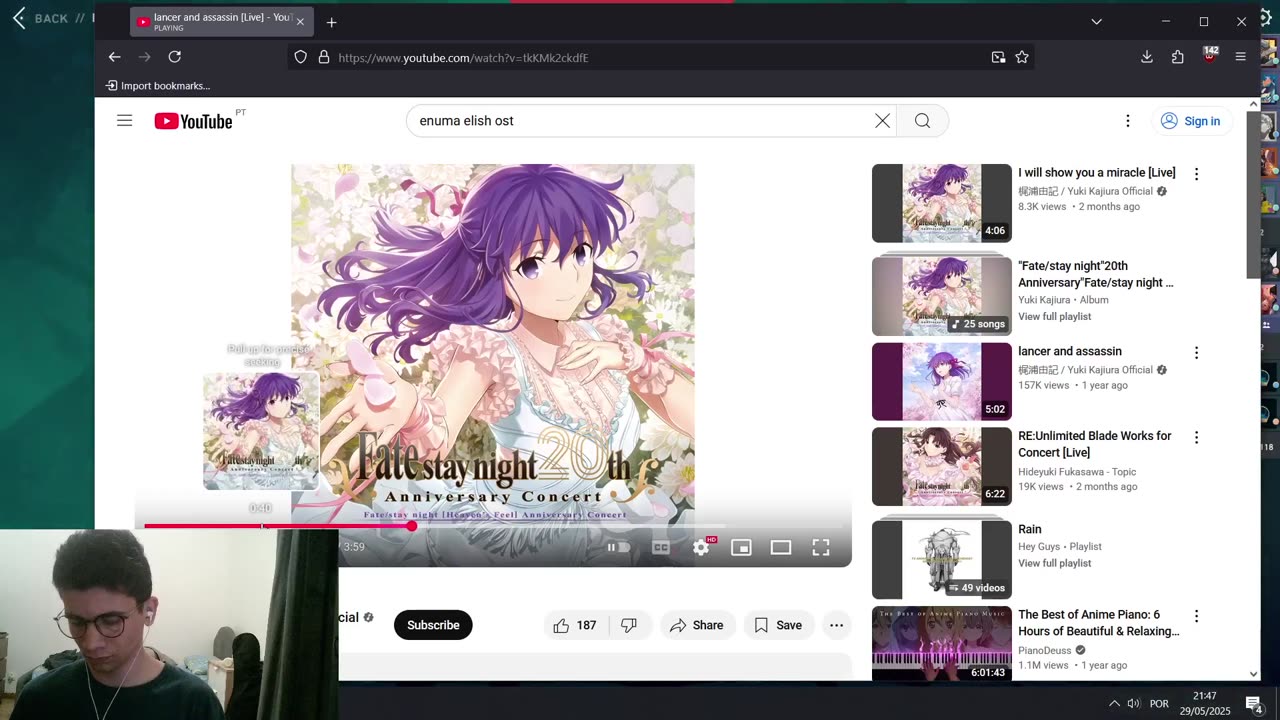Go back in browser history
The height and width of the screenshot is (720, 1280).
click(114, 57)
